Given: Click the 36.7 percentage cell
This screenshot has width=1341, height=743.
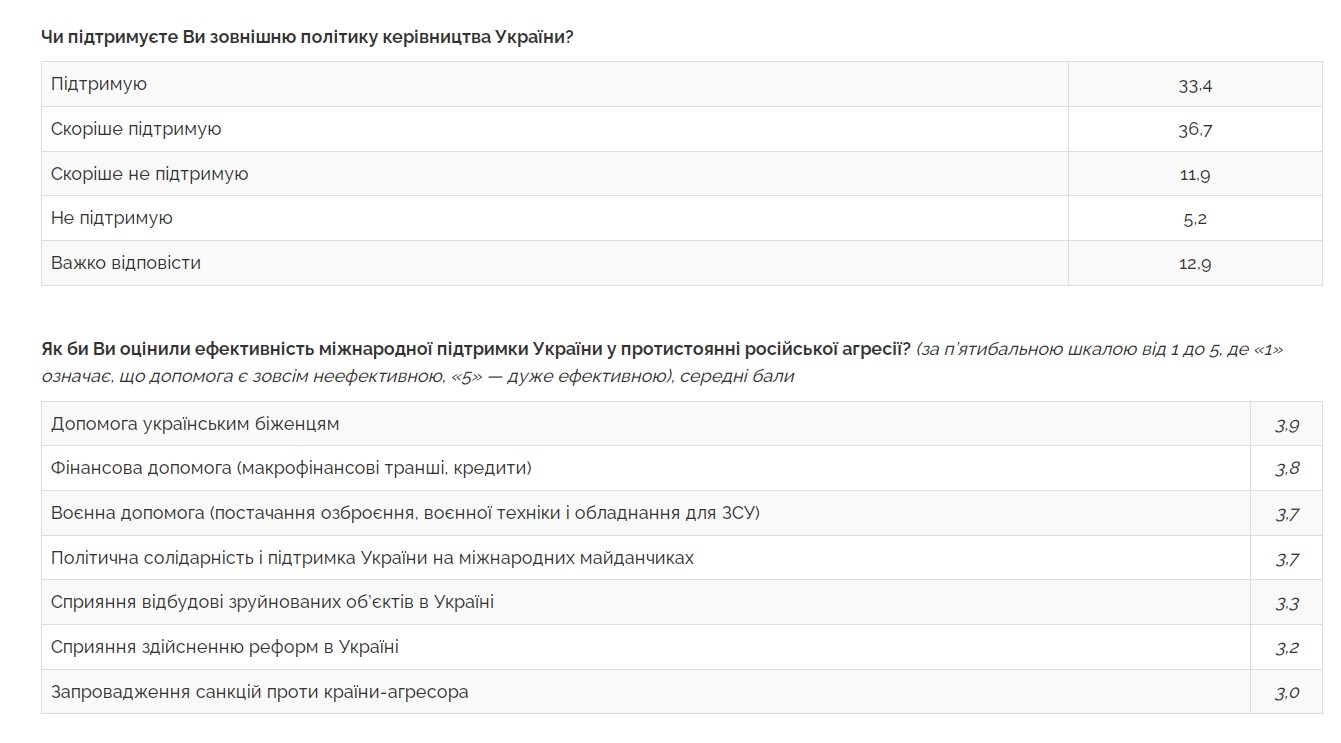Looking at the screenshot, I should [1195, 130].
